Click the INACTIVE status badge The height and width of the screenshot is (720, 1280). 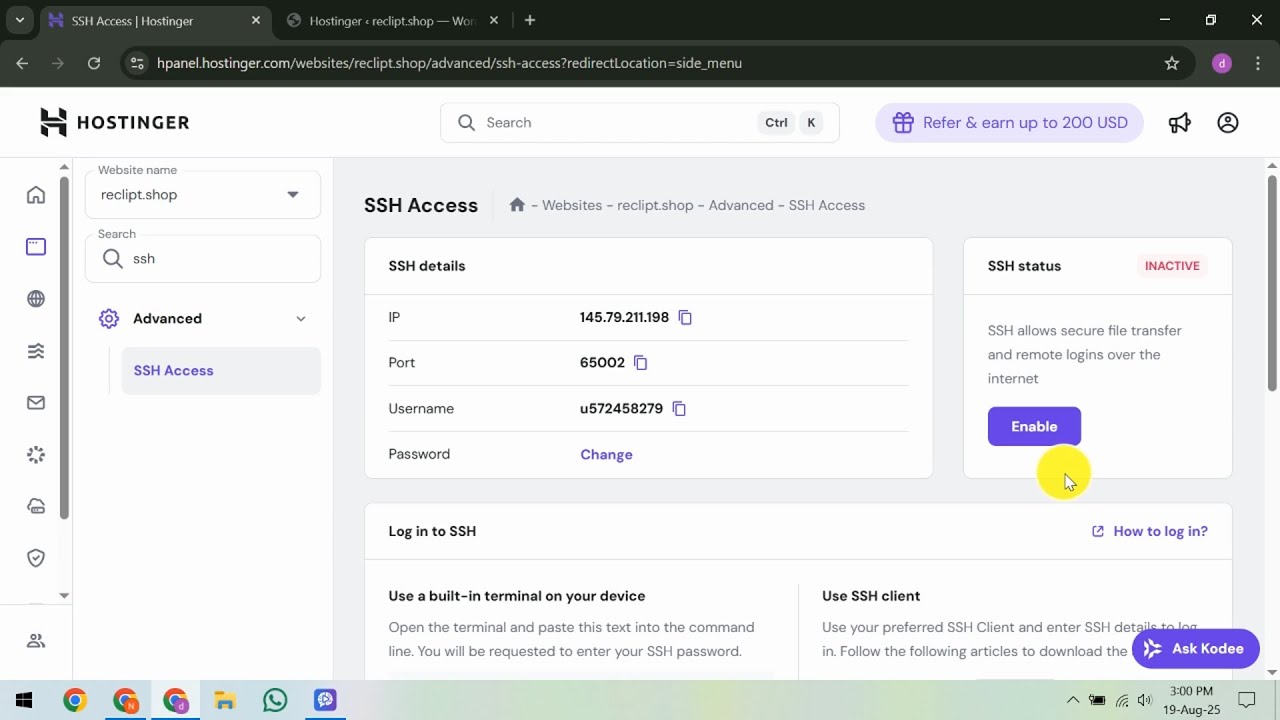(x=1172, y=266)
